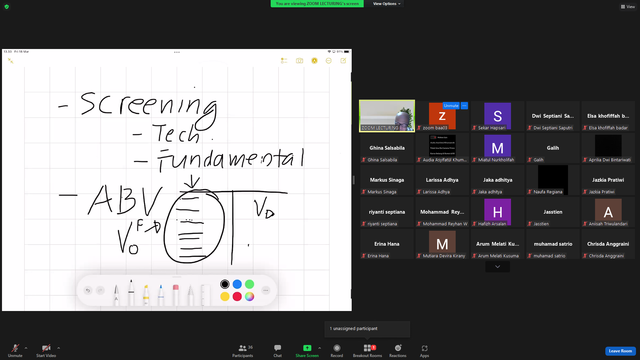Pick the red color swatch
Image resolution: width=640 pixels, height=360 pixels.
(x=237, y=296)
